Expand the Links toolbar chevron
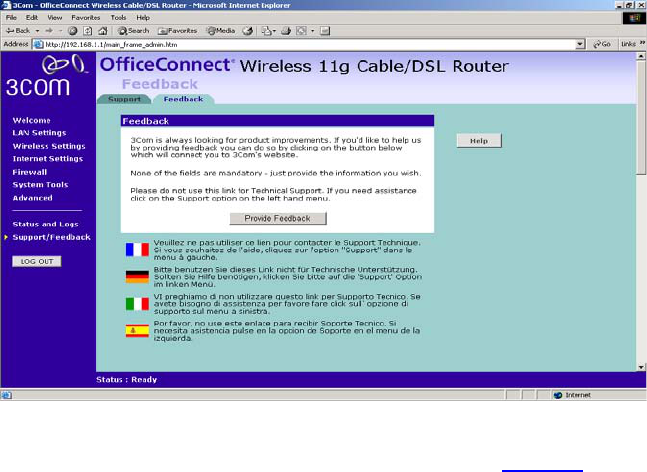 click(642, 43)
